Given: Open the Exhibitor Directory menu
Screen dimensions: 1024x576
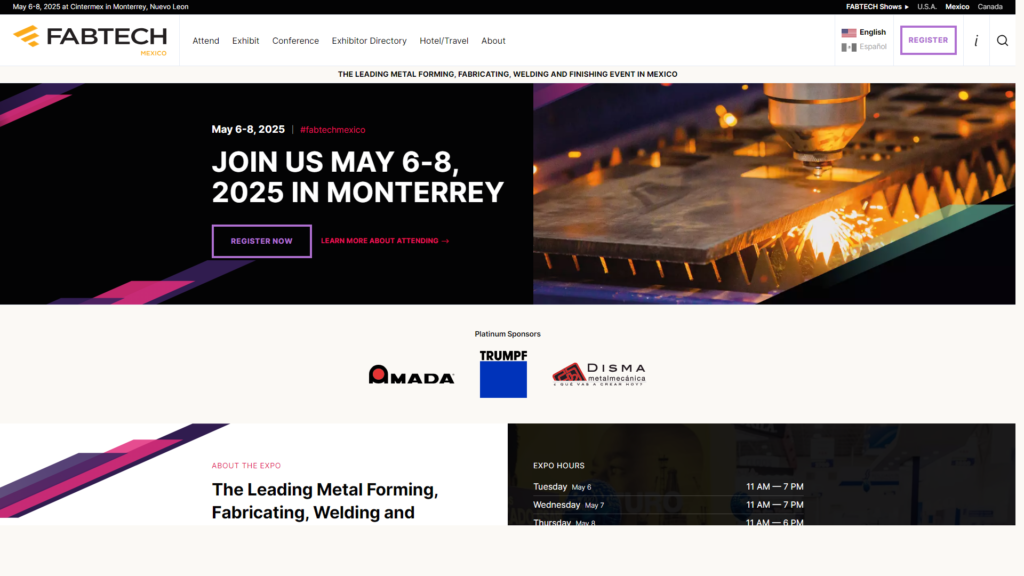Looking at the screenshot, I should pyautogui.click(x=369, y=40).
